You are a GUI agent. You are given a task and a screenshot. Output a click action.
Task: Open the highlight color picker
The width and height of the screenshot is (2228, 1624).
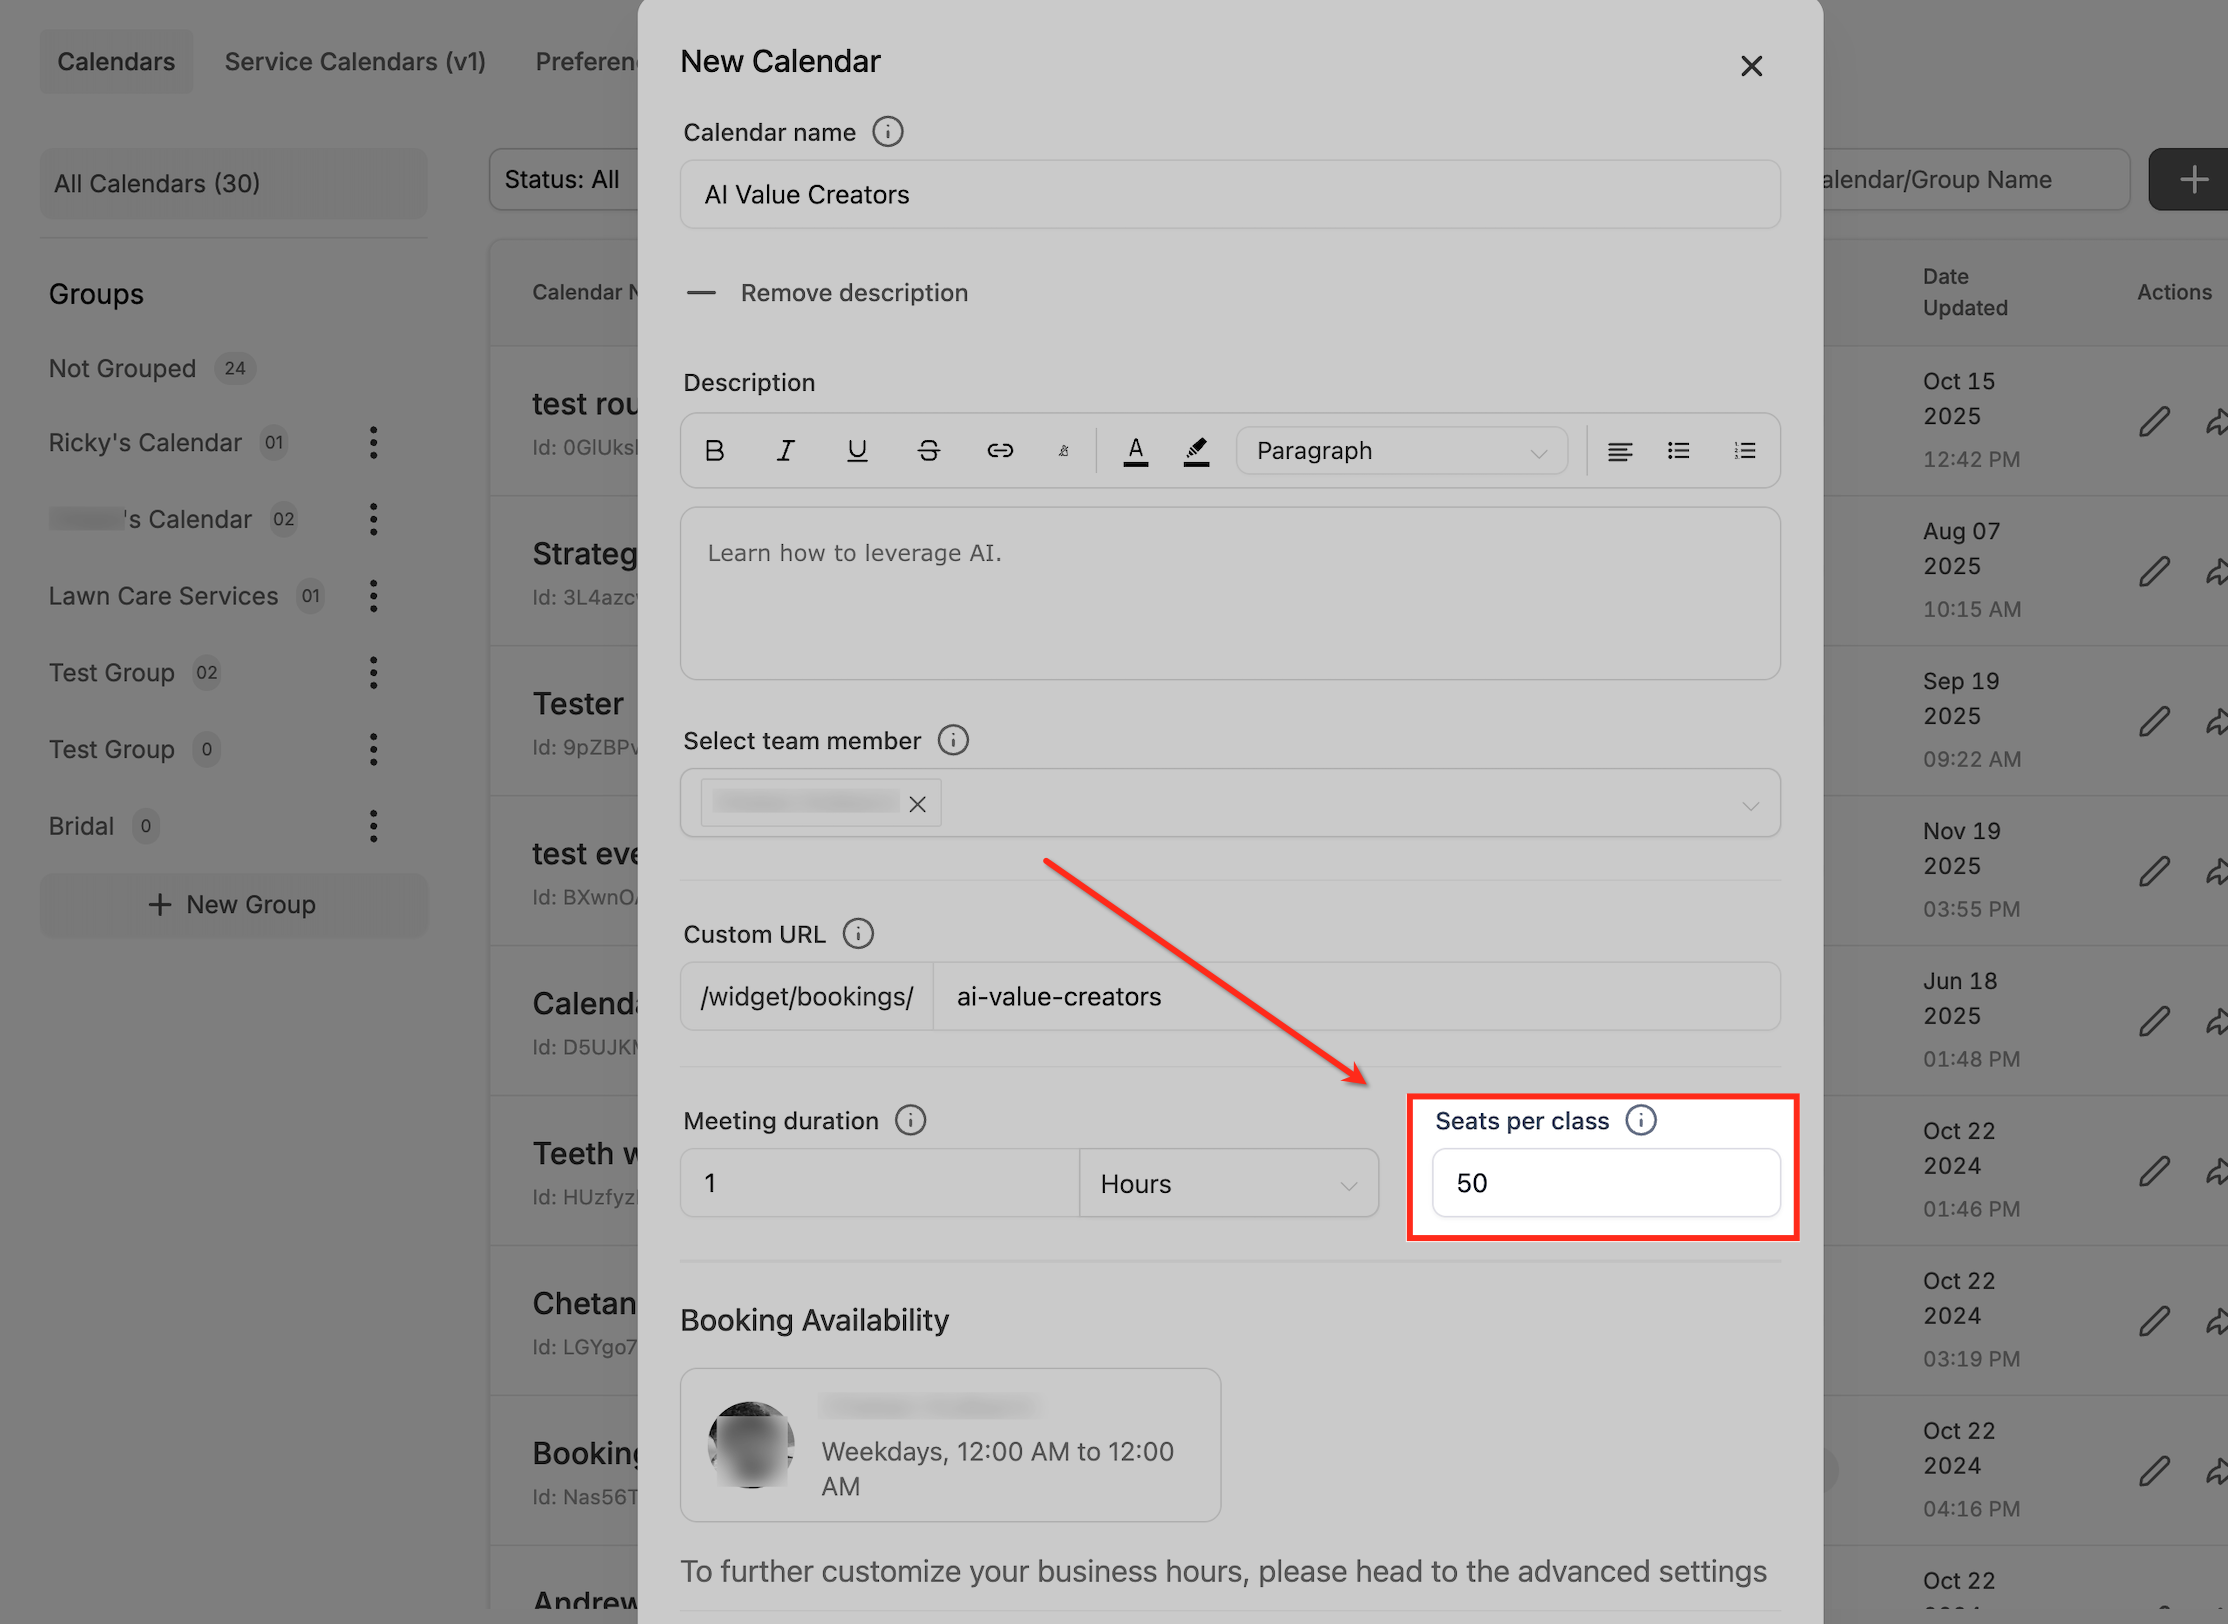[1196, 451]
